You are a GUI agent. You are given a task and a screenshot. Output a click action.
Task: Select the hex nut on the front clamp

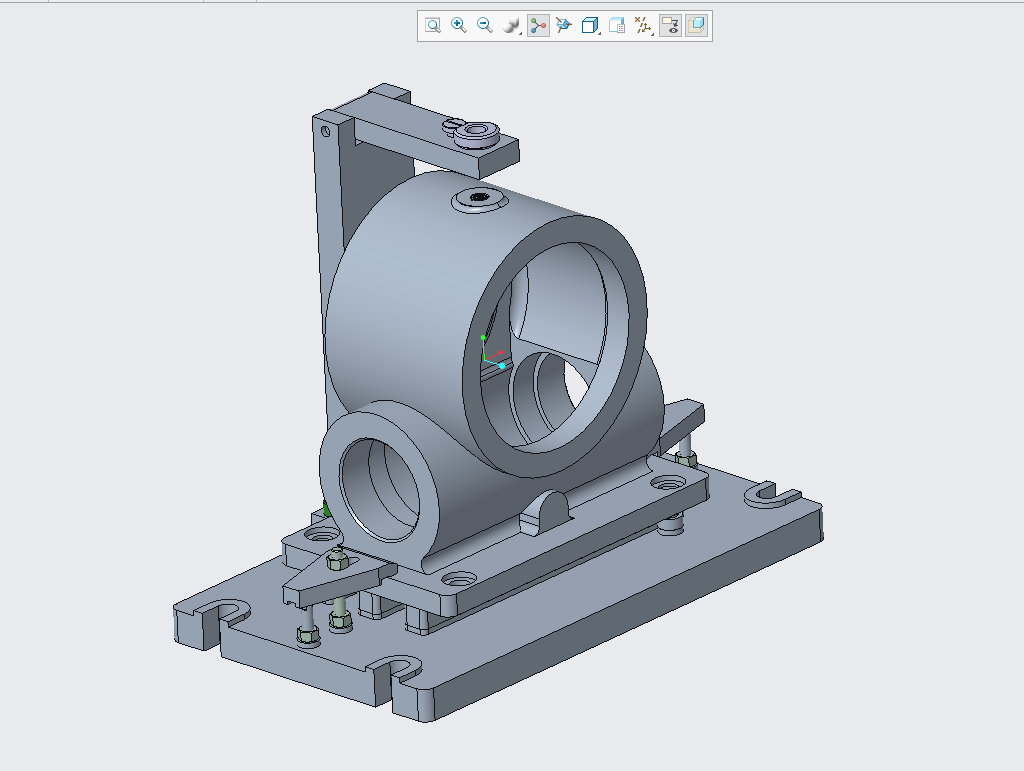(337, 559)
